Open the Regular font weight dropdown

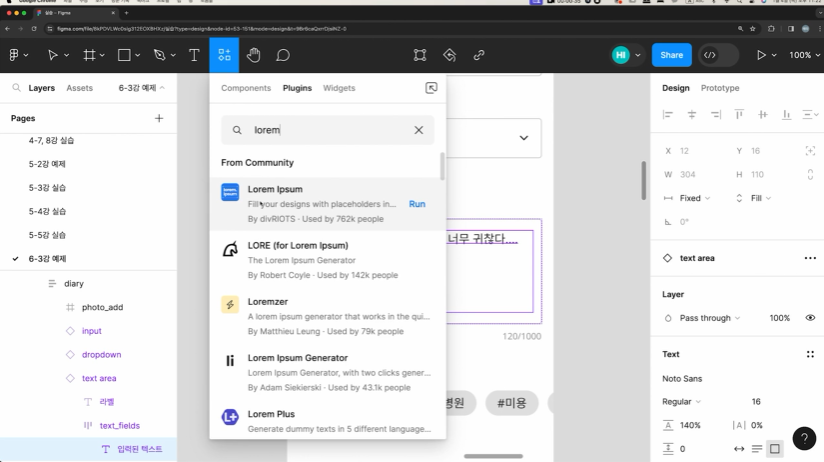pyautogui.click(x=682, y=402)
